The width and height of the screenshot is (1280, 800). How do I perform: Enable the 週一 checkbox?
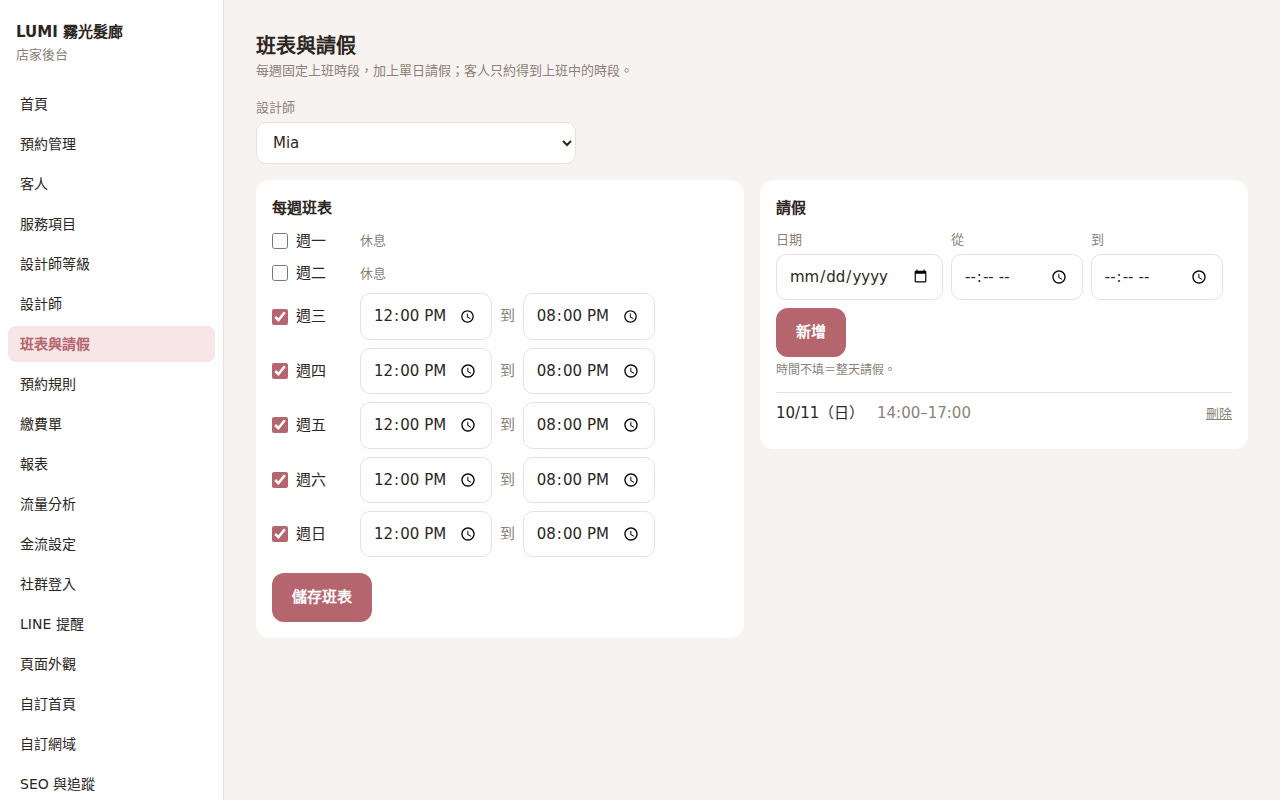pyautogui.click(x=280, y=241)
